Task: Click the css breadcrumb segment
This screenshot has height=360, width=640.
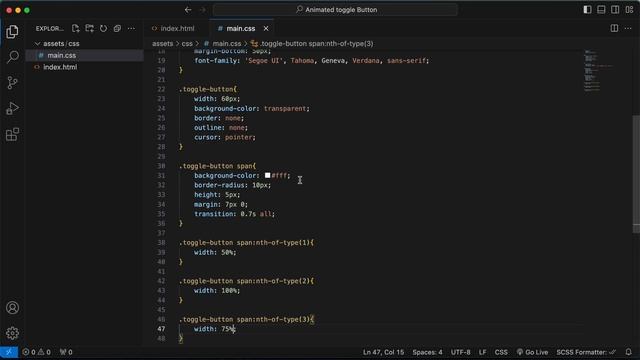Action: 187,44
